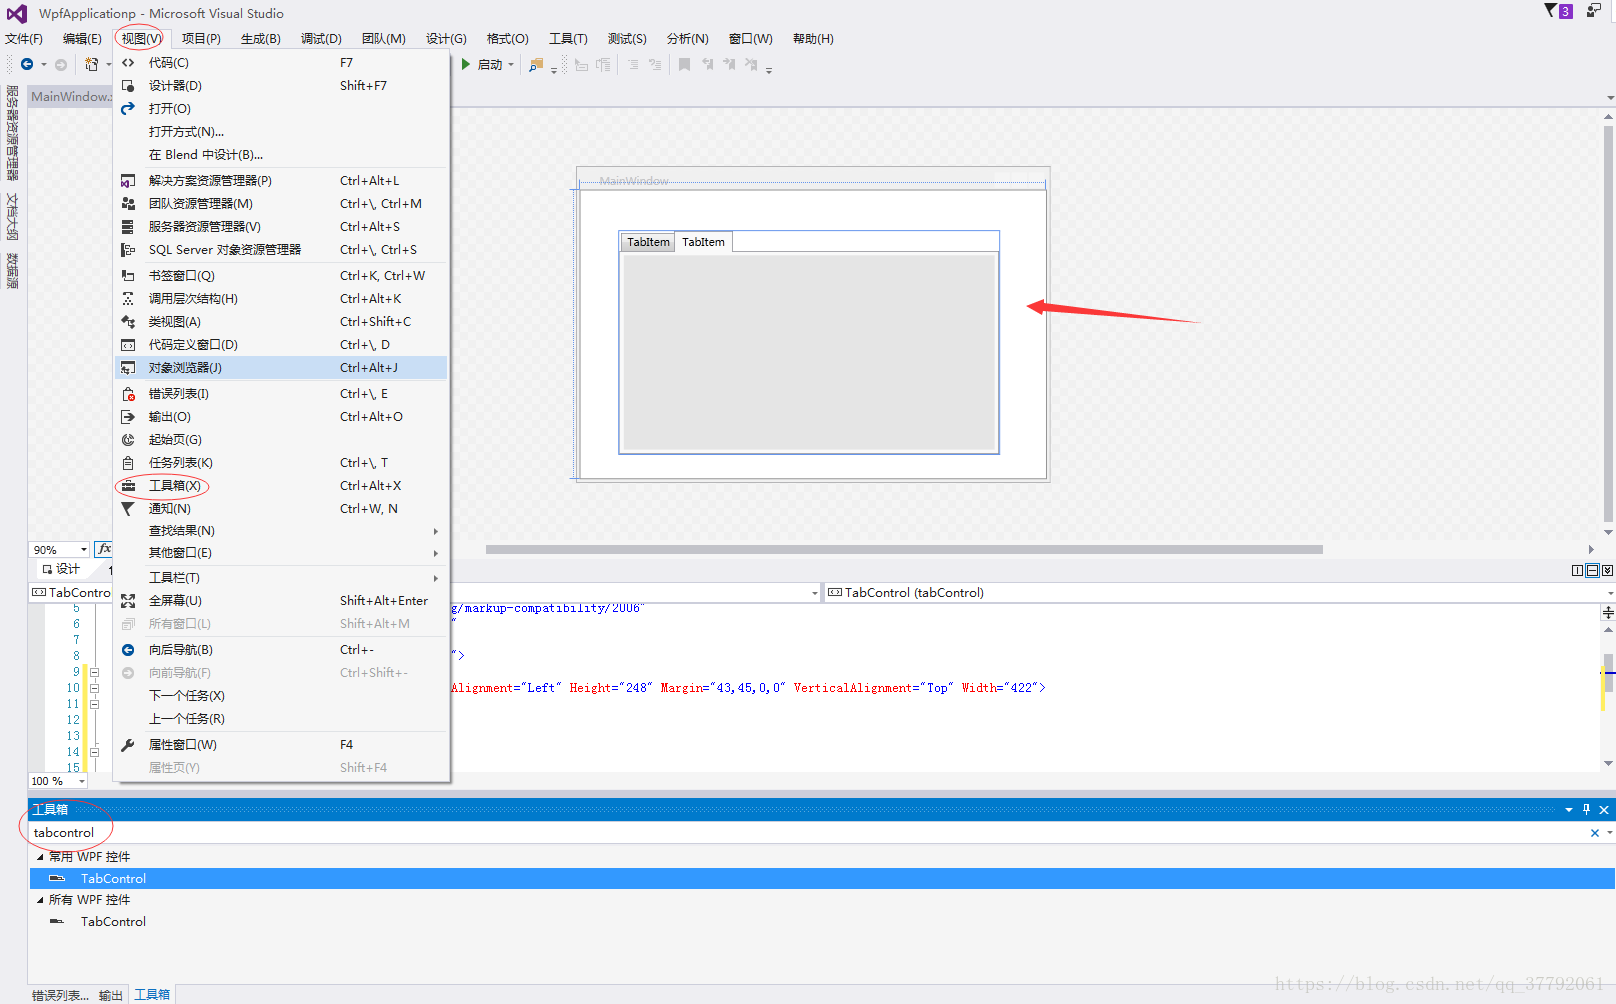Switch to horizontal split view icon
Screen dimensions: 1616x1004
click(x=1592, y=570)
